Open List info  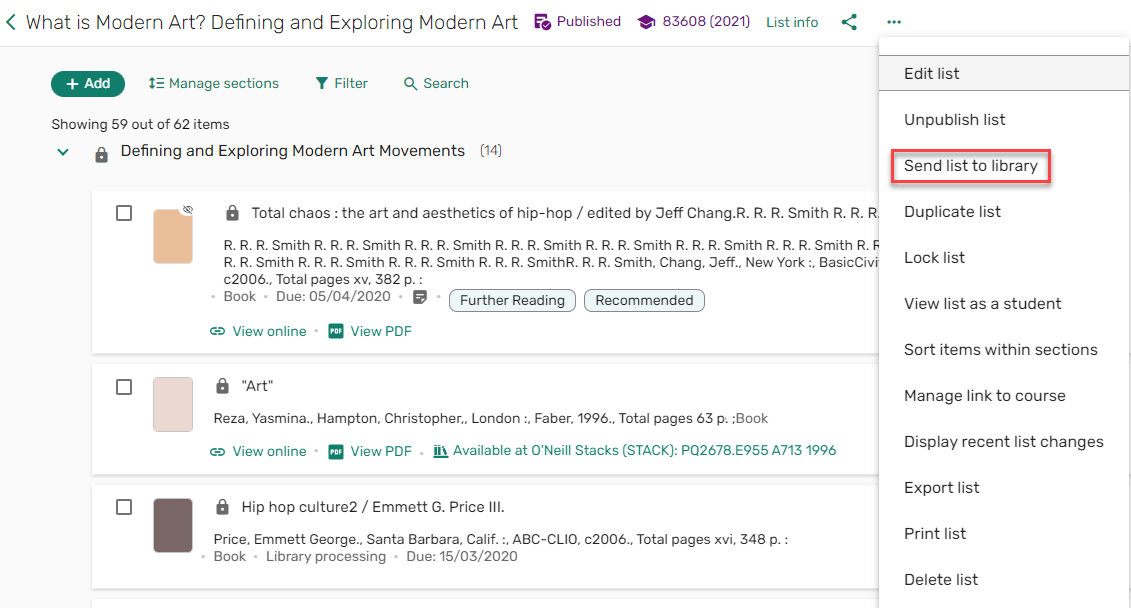[x=792, y=22]
